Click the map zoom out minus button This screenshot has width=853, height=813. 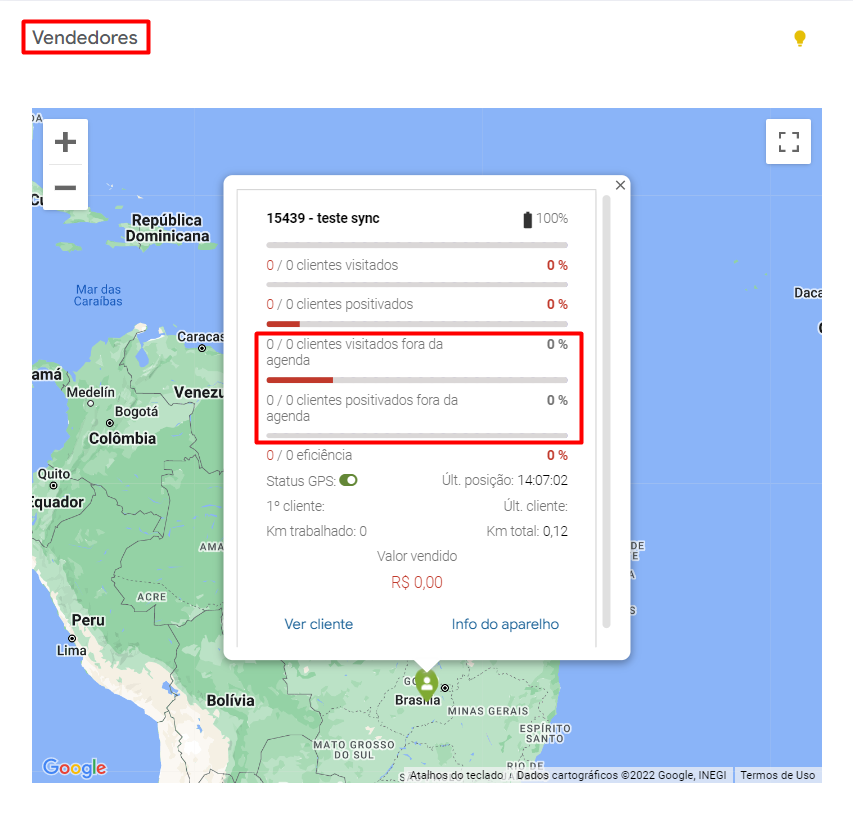click(65, 188)
